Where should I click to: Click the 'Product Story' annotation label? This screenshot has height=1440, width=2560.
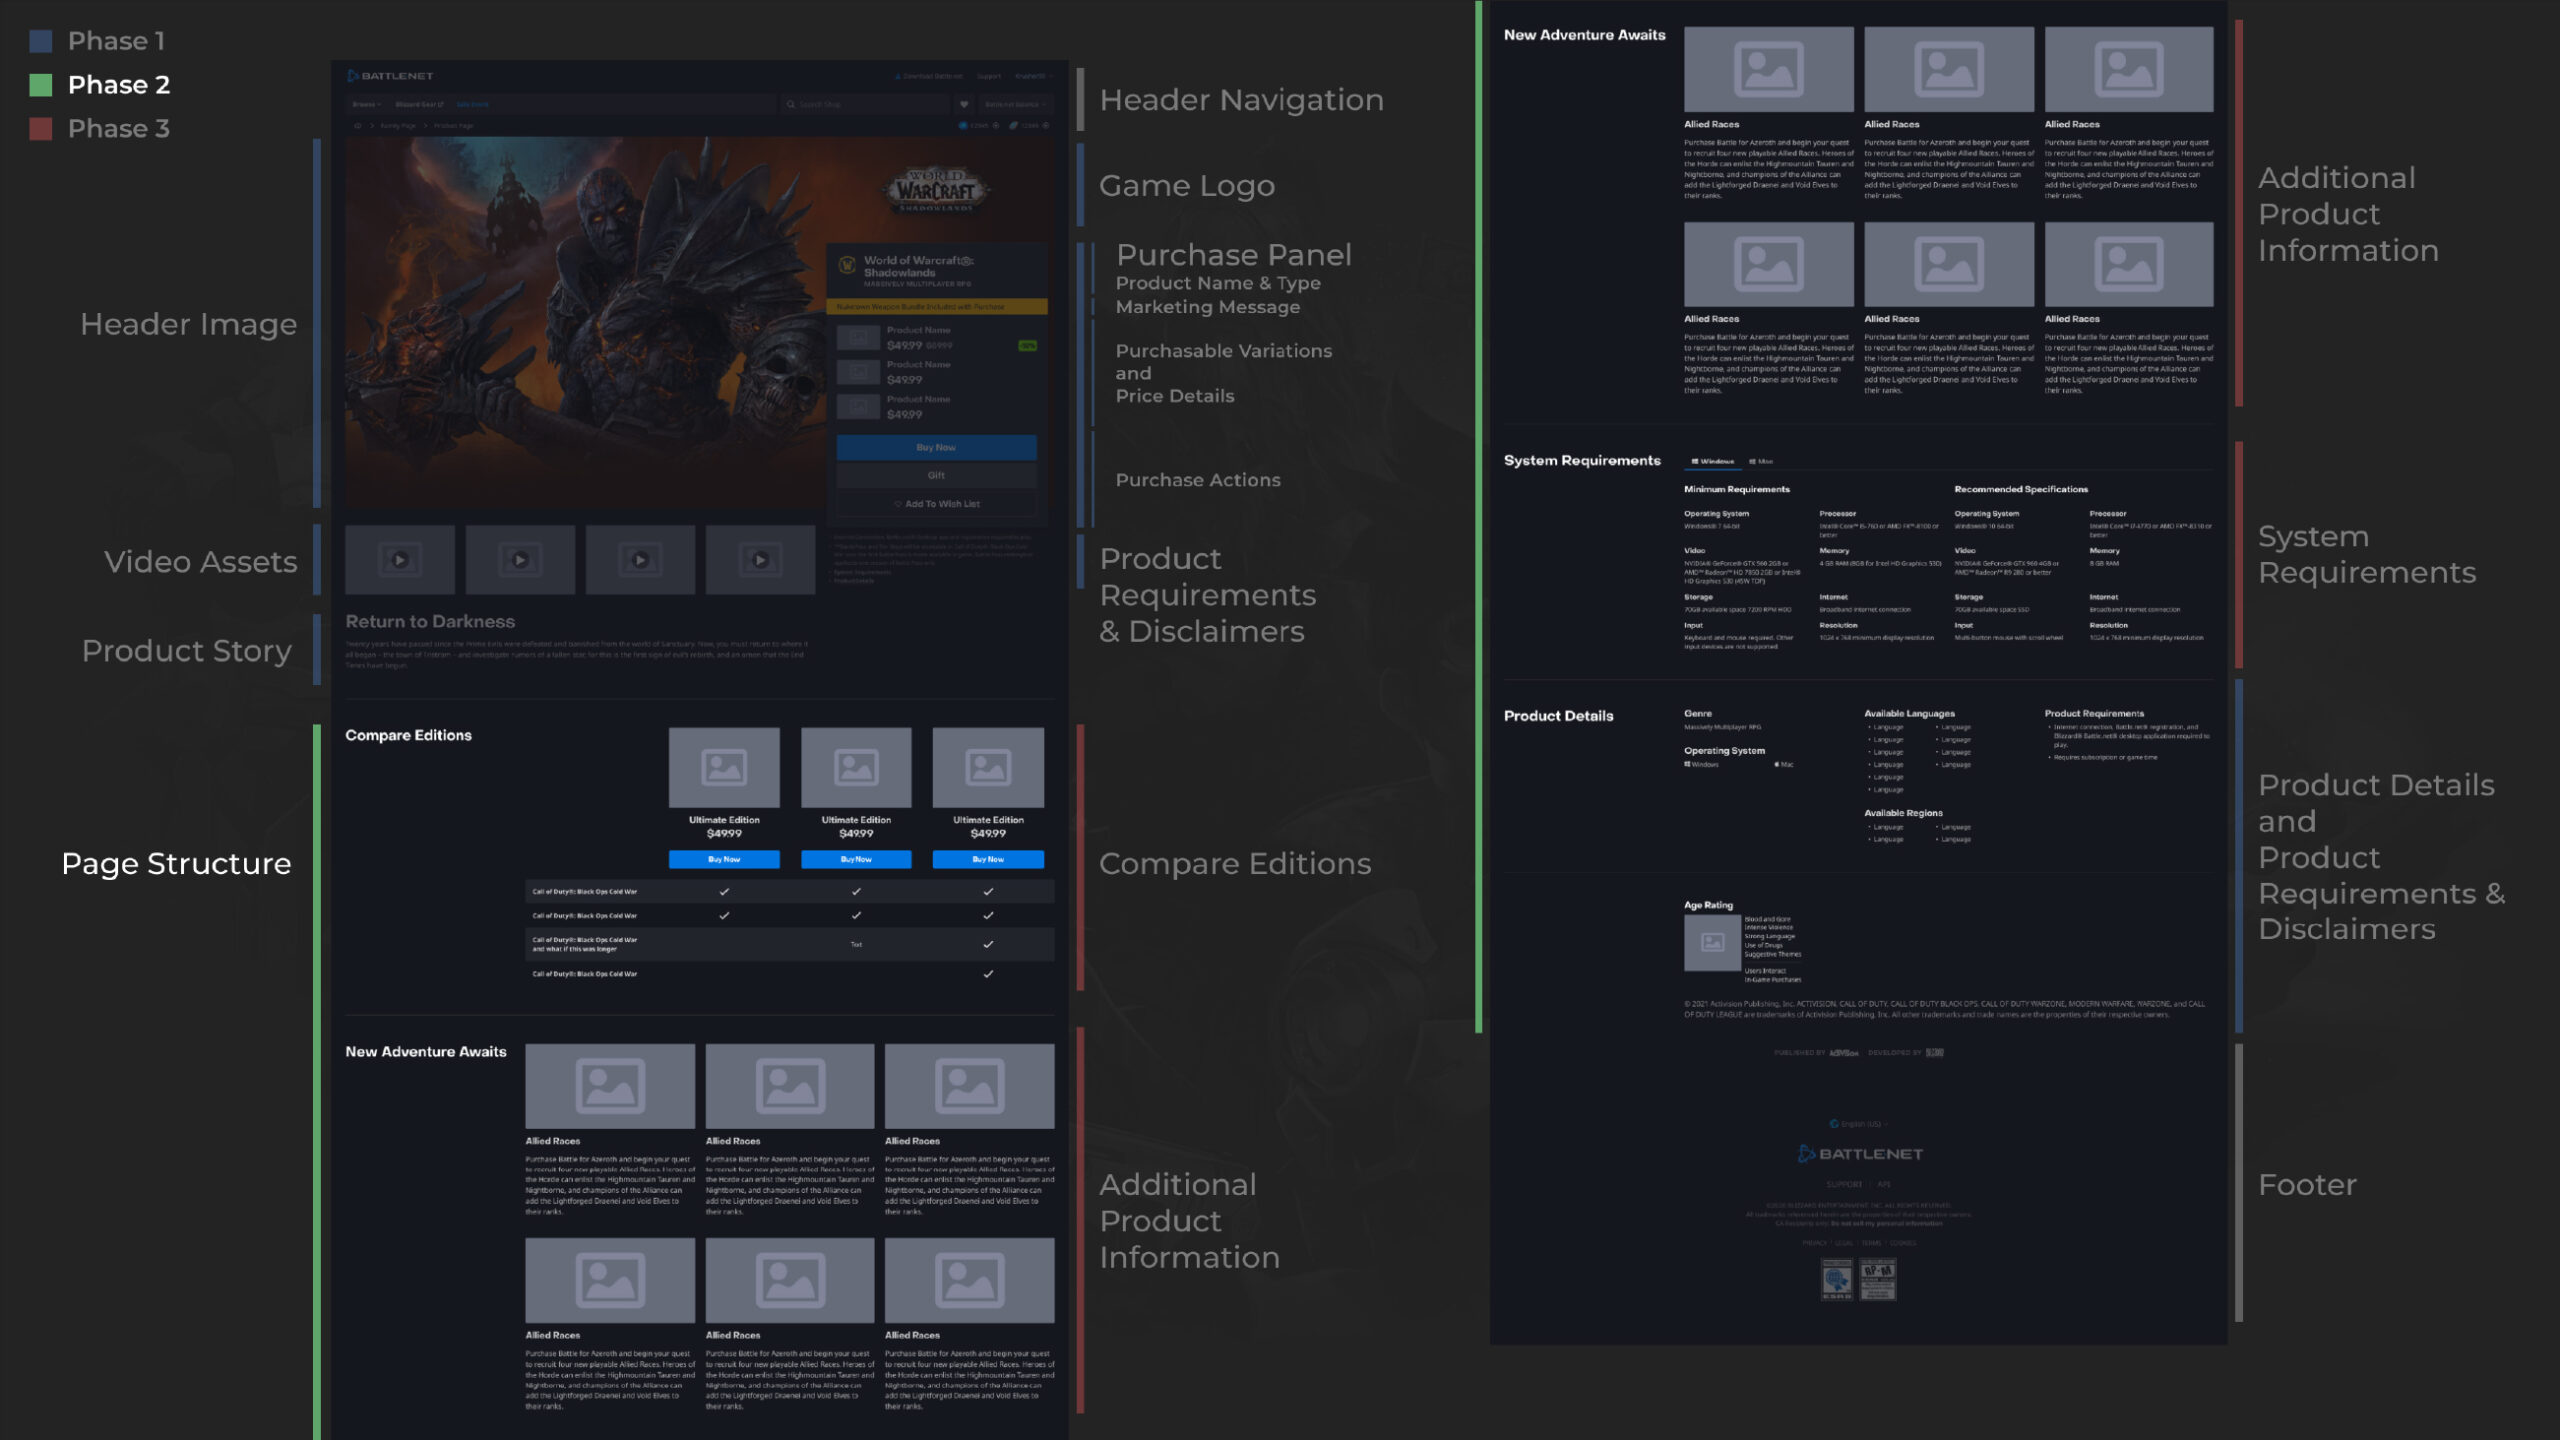pos(187,652)
